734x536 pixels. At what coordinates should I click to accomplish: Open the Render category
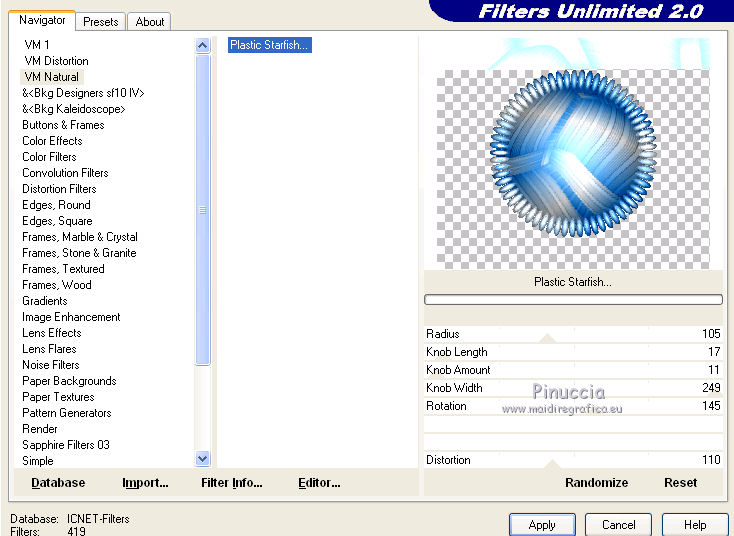[40, 429]
